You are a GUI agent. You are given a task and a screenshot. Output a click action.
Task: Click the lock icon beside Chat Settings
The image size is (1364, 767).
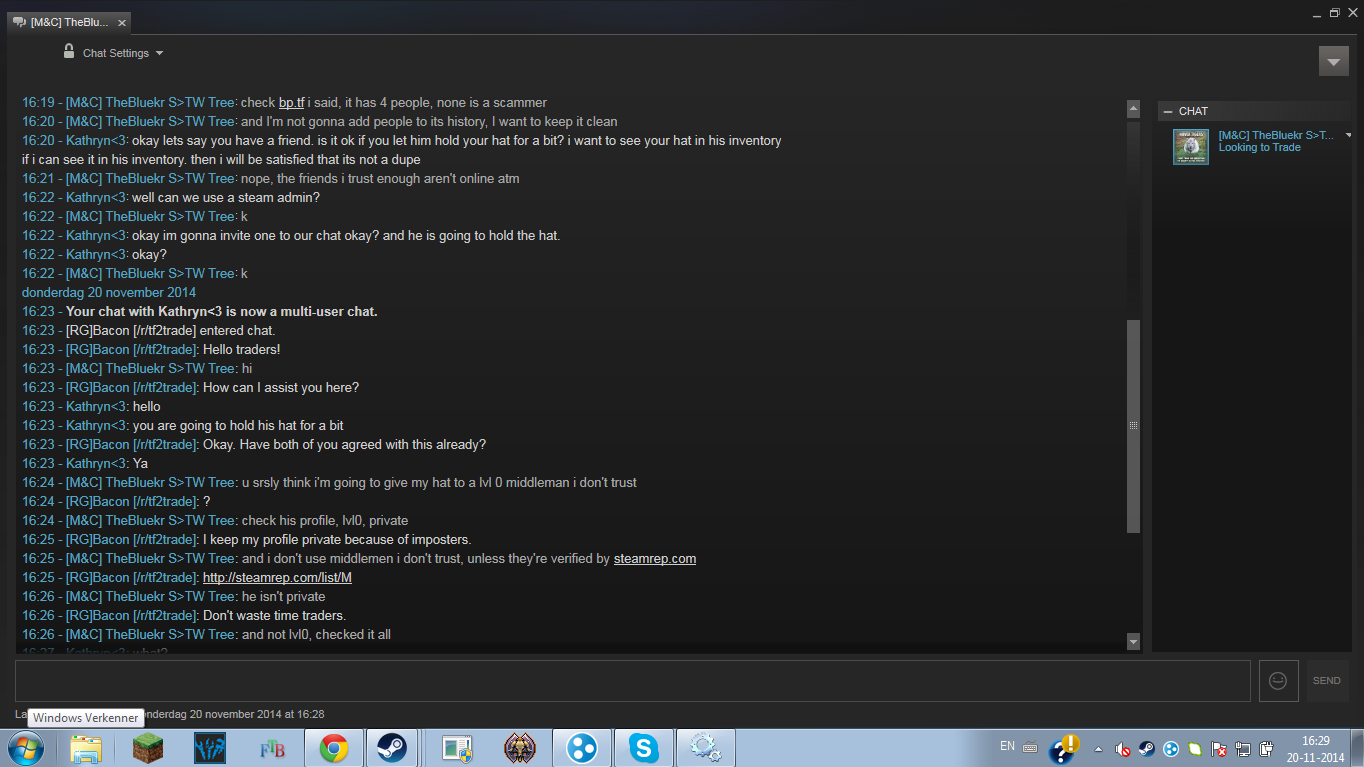(69, 52)
